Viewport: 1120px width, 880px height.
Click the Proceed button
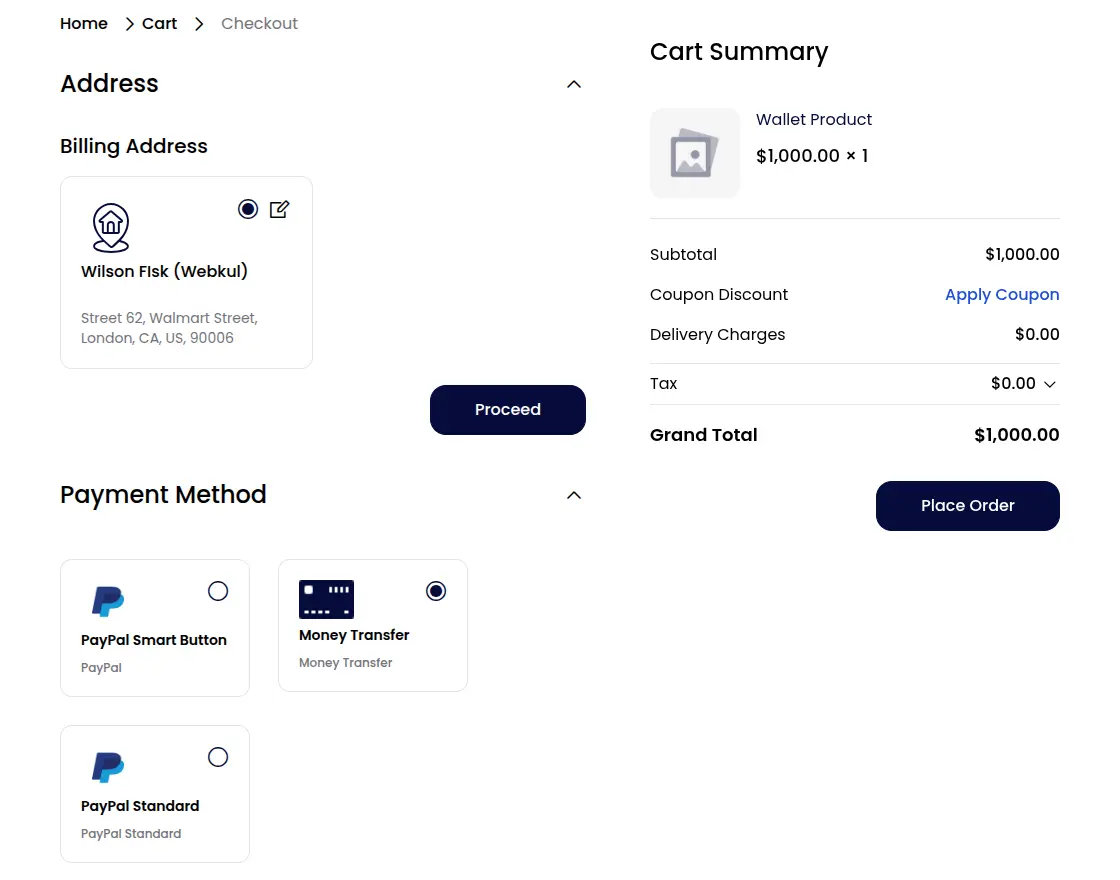507,410
